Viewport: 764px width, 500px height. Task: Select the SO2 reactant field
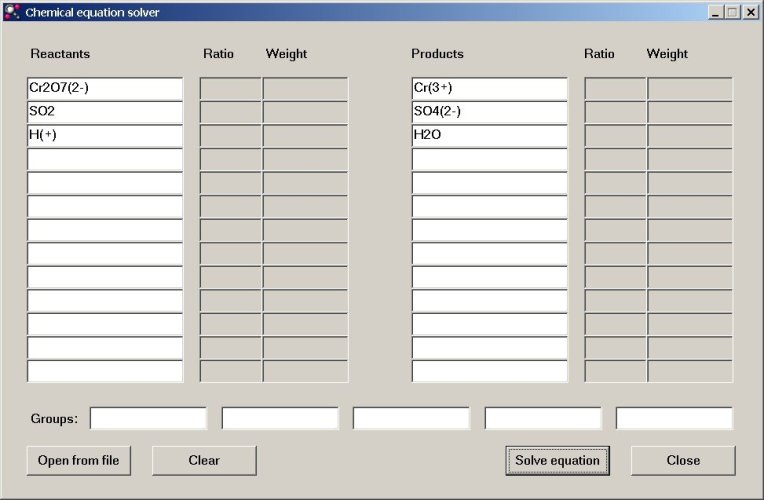(x=105, y=112)
